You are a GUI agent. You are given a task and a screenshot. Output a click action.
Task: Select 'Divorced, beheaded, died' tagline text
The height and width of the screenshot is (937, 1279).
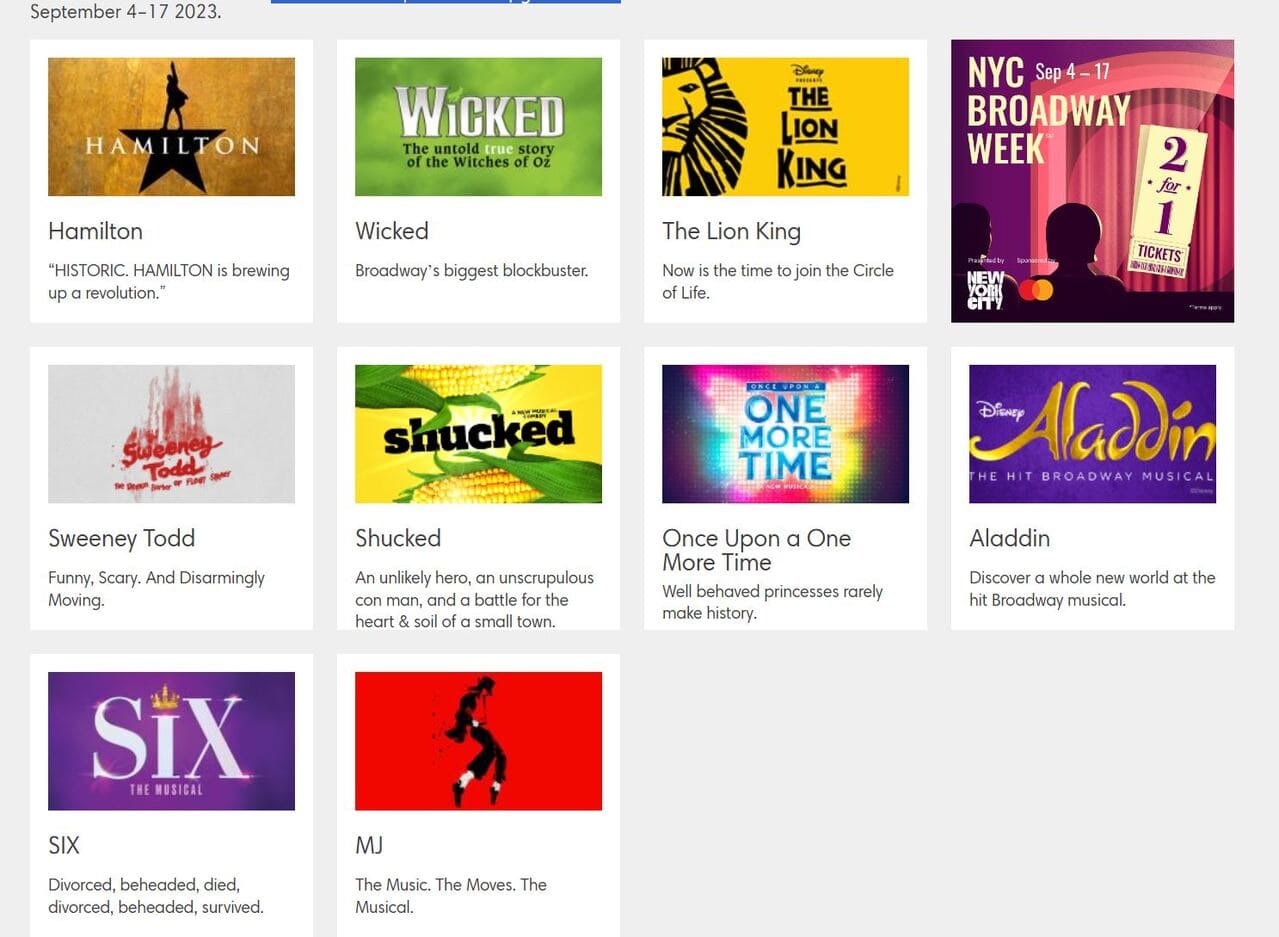156,896
